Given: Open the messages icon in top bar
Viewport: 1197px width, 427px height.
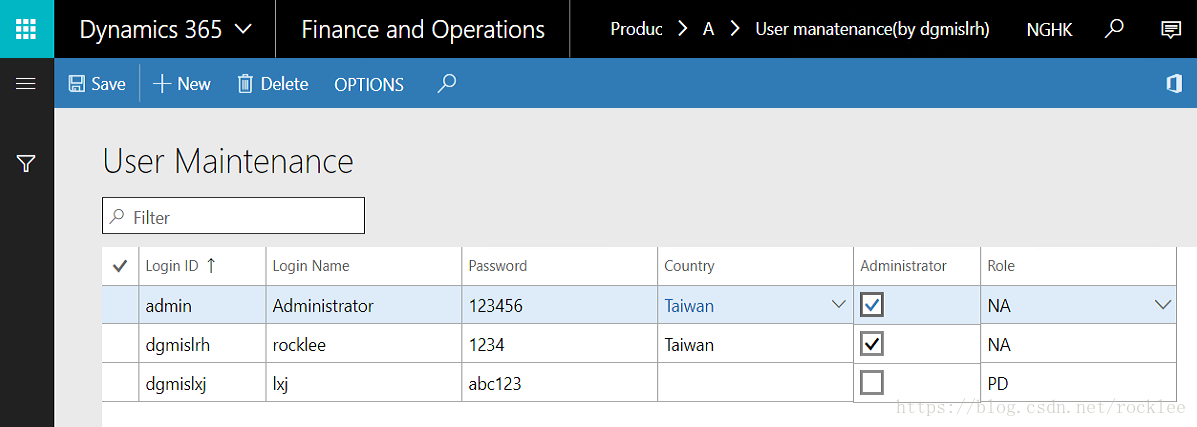Looking at the screenshot, I should pyautogui.click(x=1170, y=30).
